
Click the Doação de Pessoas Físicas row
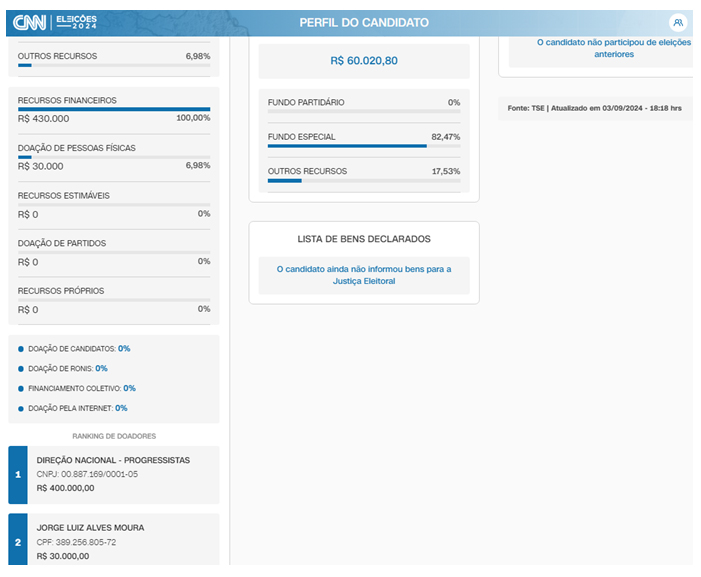[x=114, y=157]
